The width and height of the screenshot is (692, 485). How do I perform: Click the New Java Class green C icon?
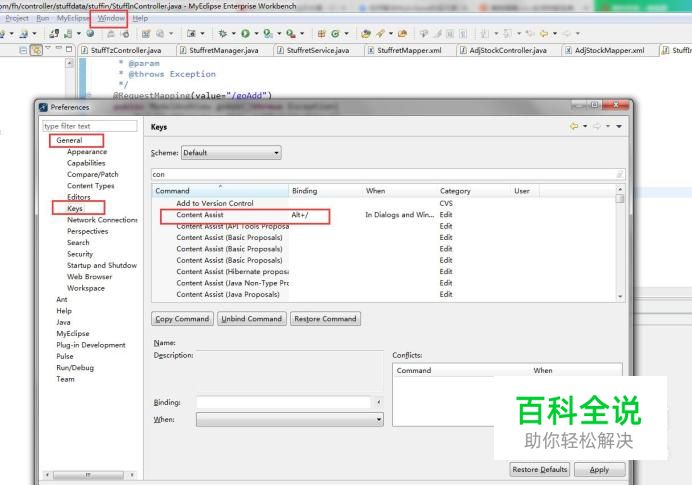335,34
